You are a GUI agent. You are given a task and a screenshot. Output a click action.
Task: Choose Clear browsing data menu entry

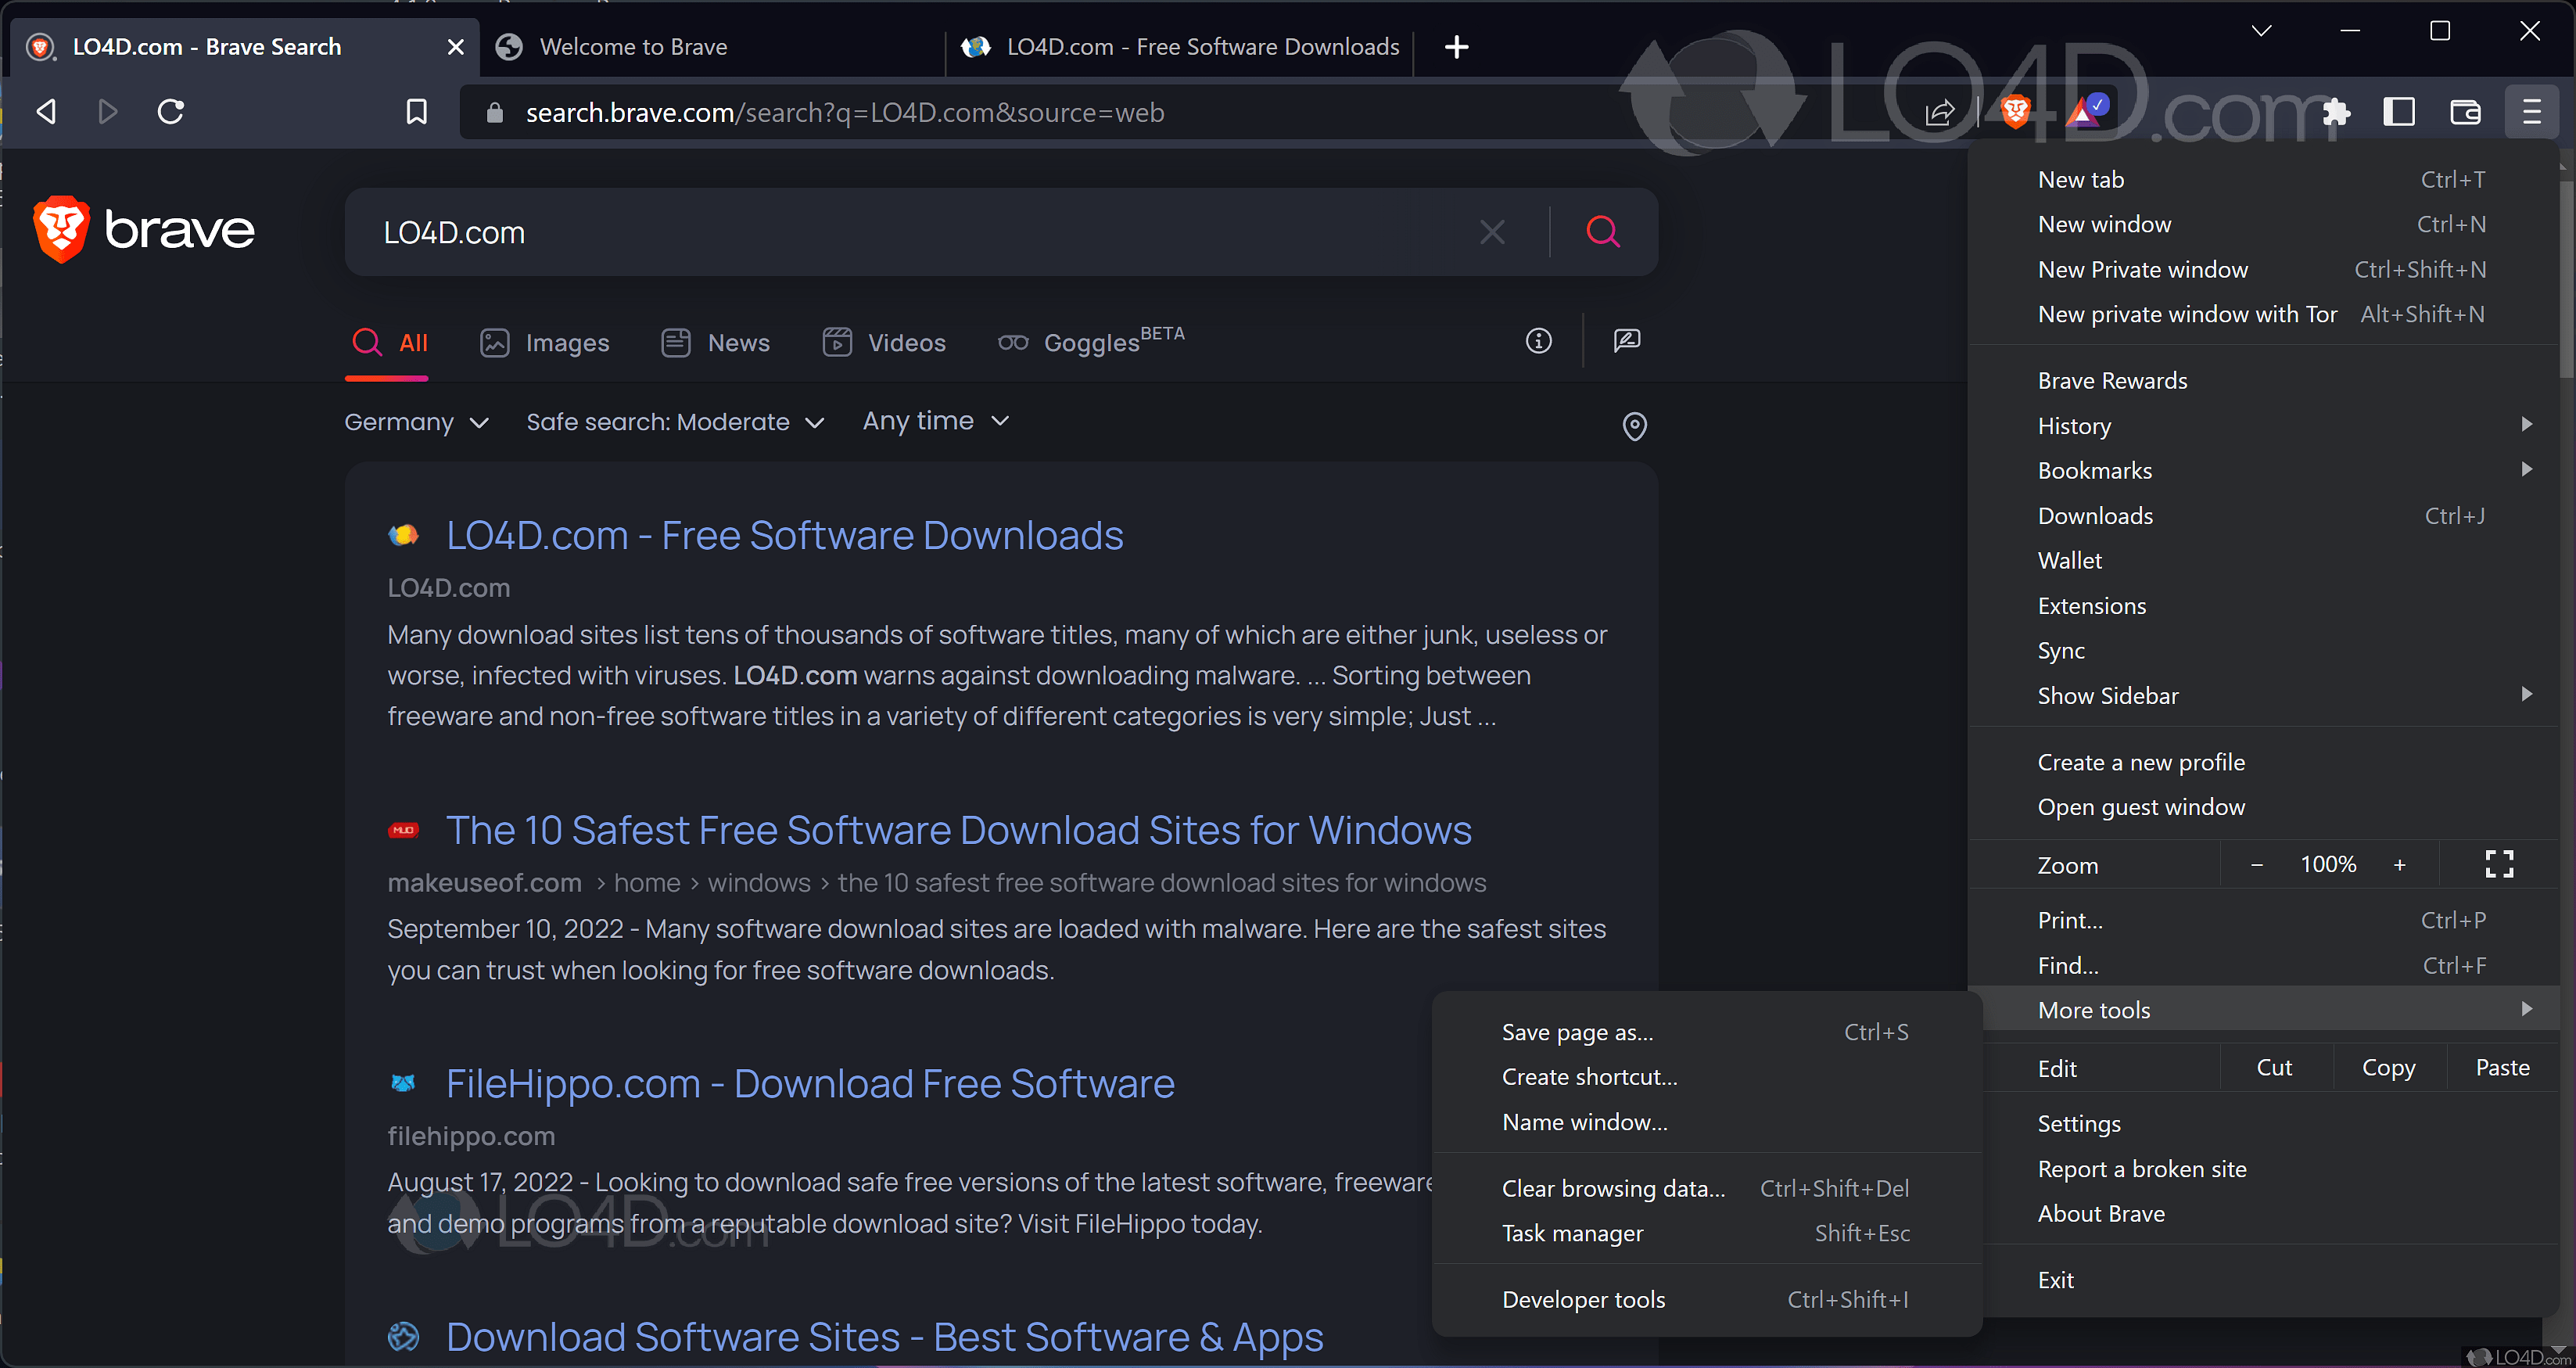(1613, 1188)
